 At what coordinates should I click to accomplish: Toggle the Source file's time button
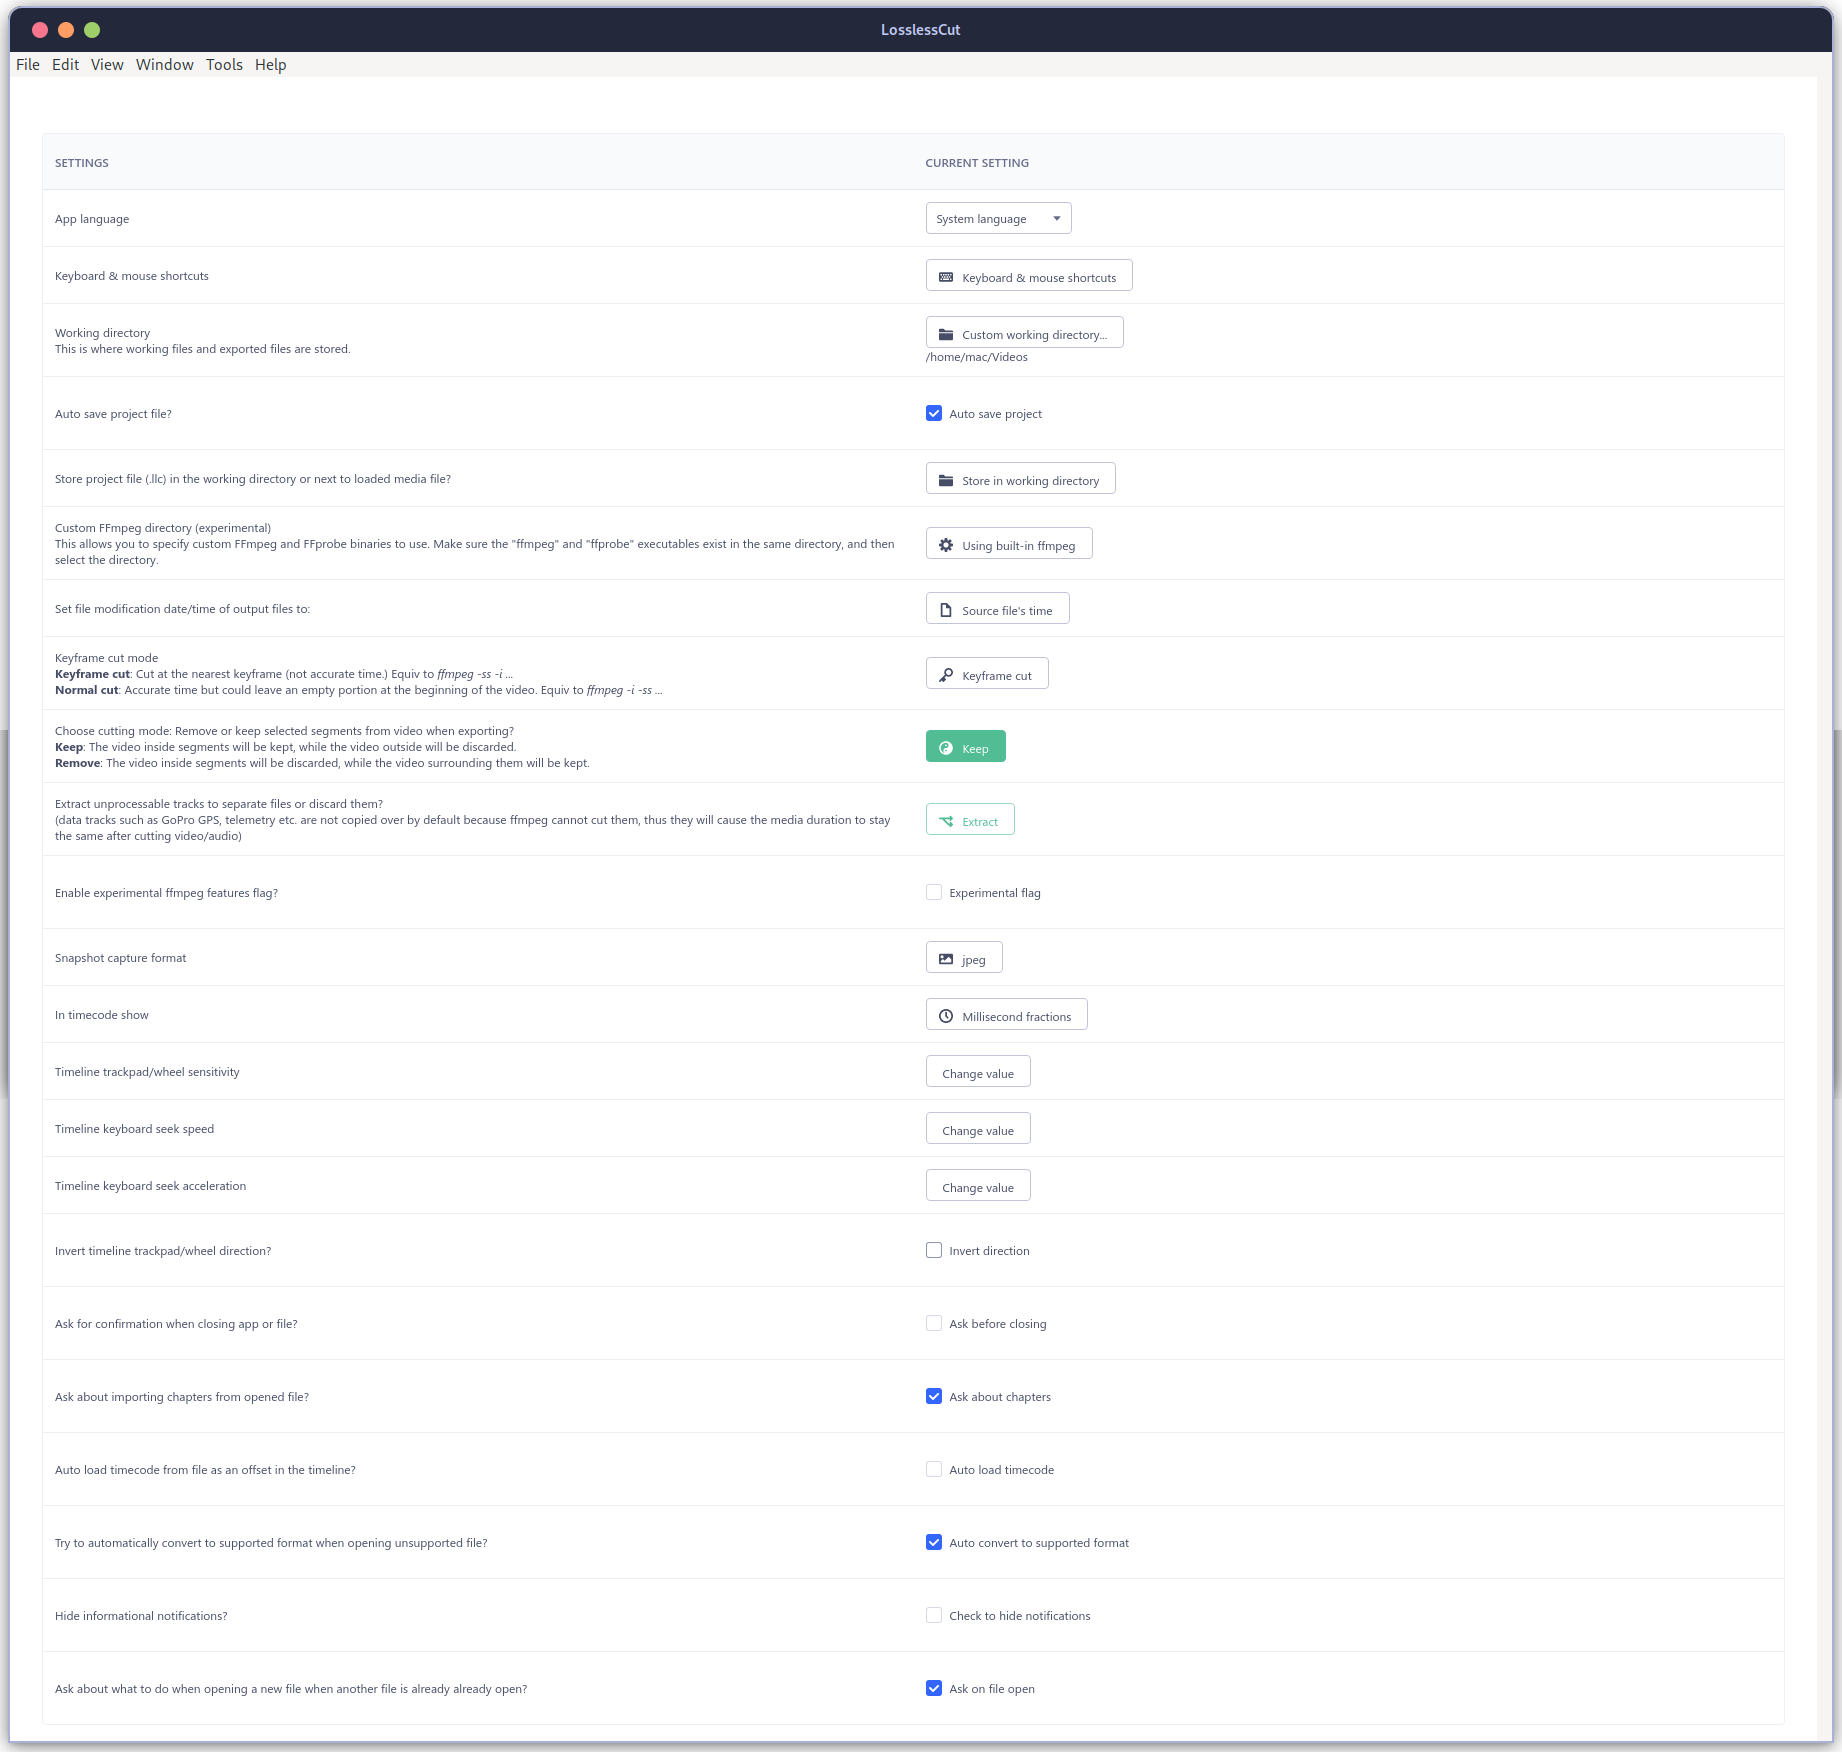click(x=998, y=609)
